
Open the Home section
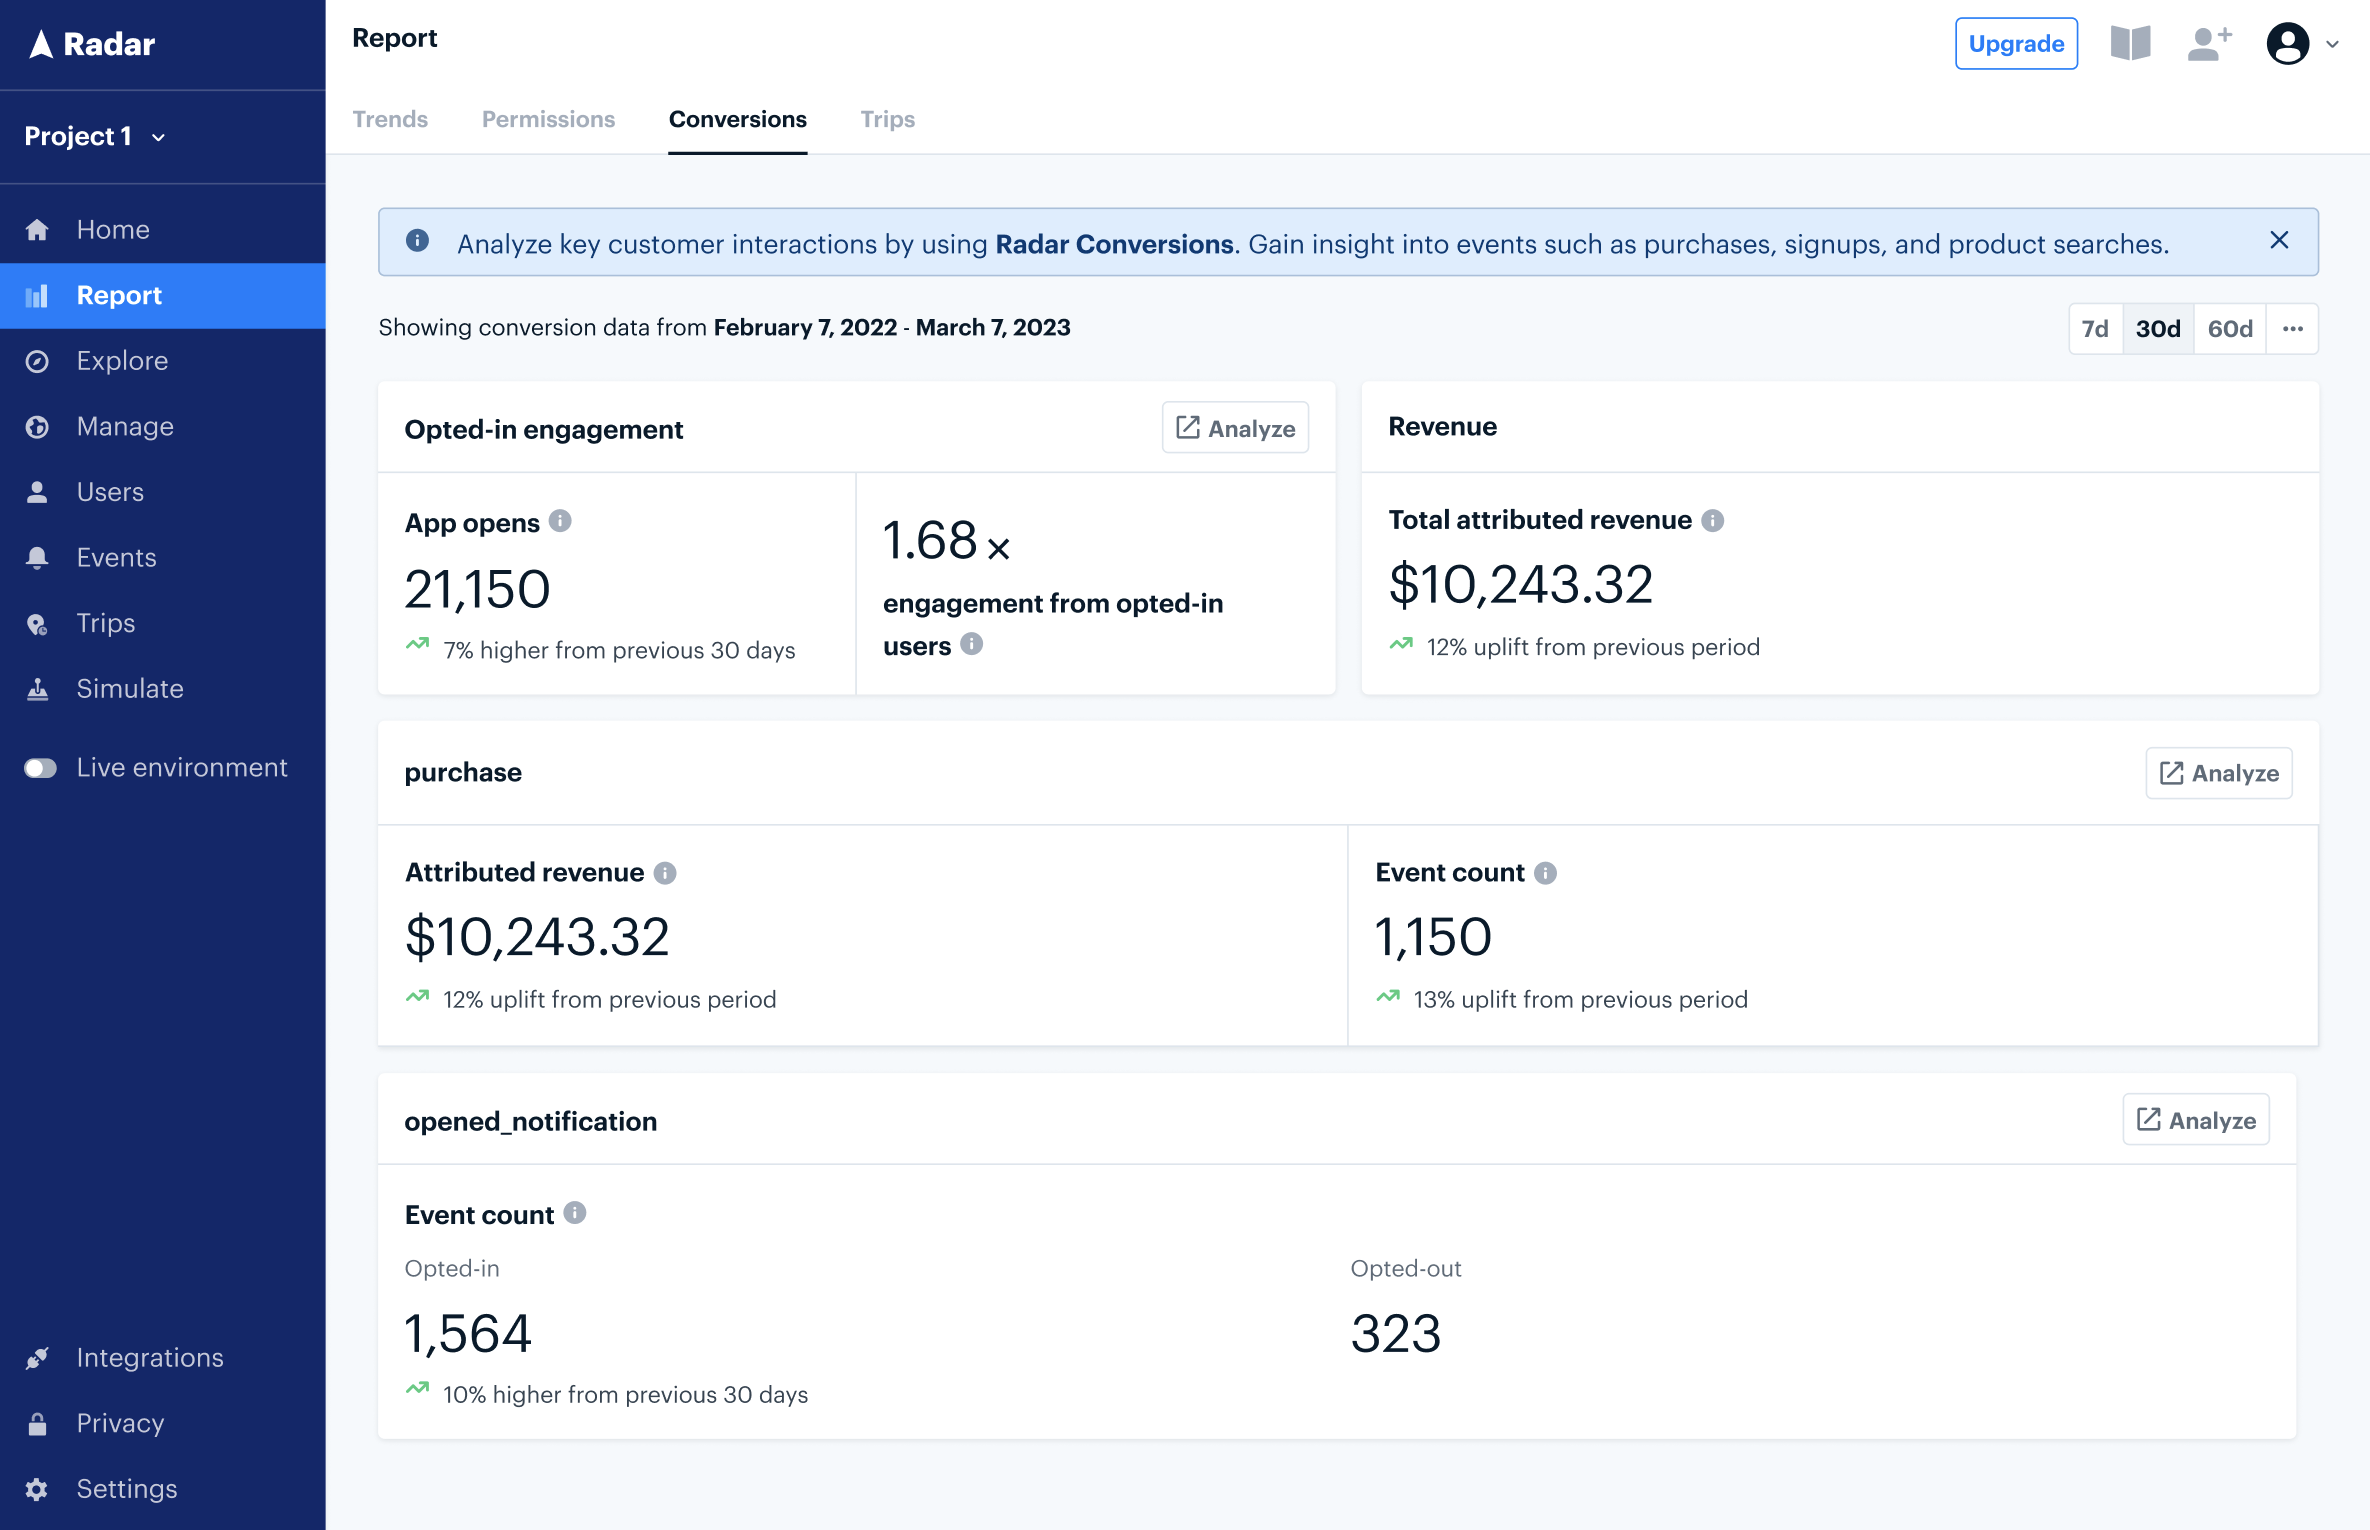point(112,228)
